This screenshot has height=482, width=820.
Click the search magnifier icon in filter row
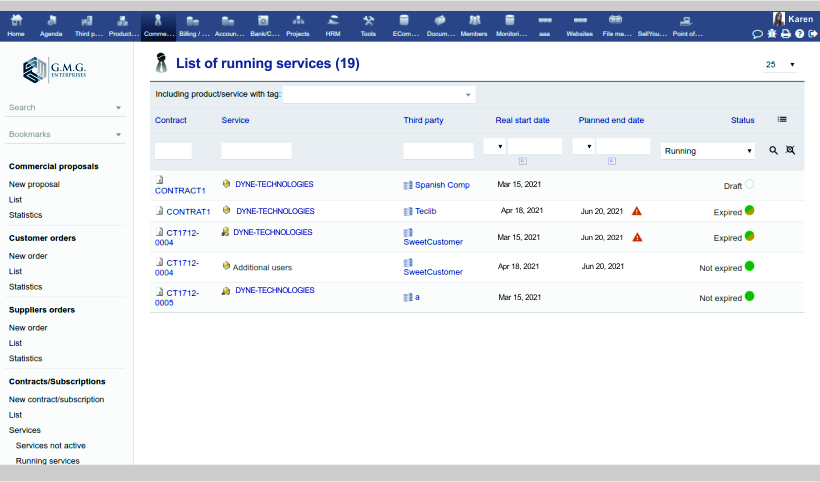773,150
